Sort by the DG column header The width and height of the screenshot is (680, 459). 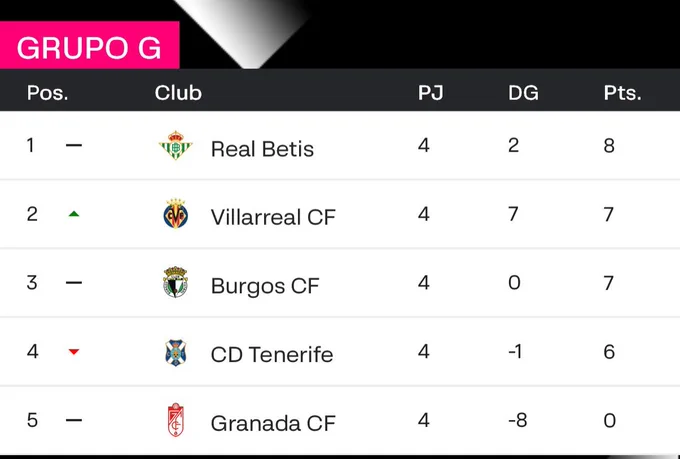pos(523,93)
